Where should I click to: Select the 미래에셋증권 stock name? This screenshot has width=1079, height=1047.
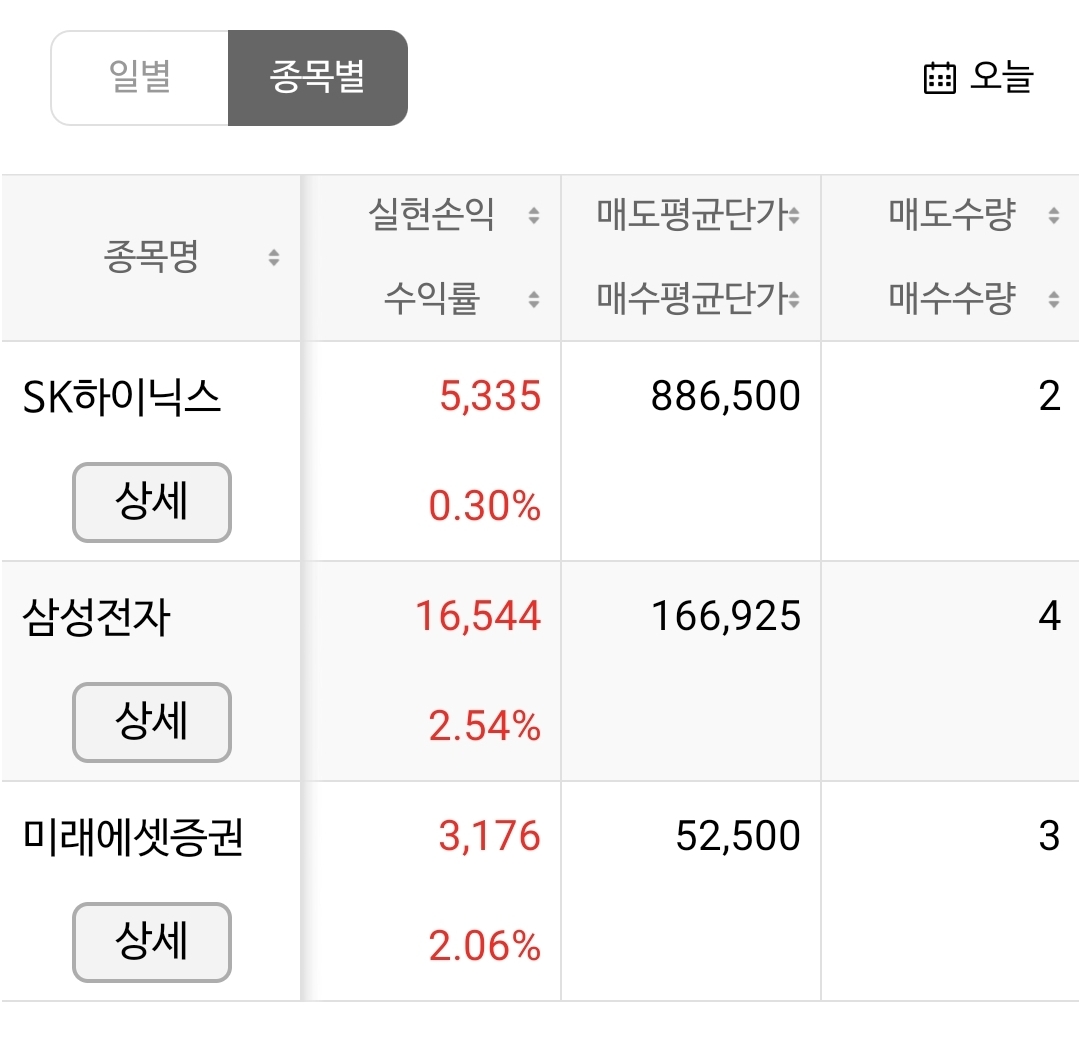[133, 837]
